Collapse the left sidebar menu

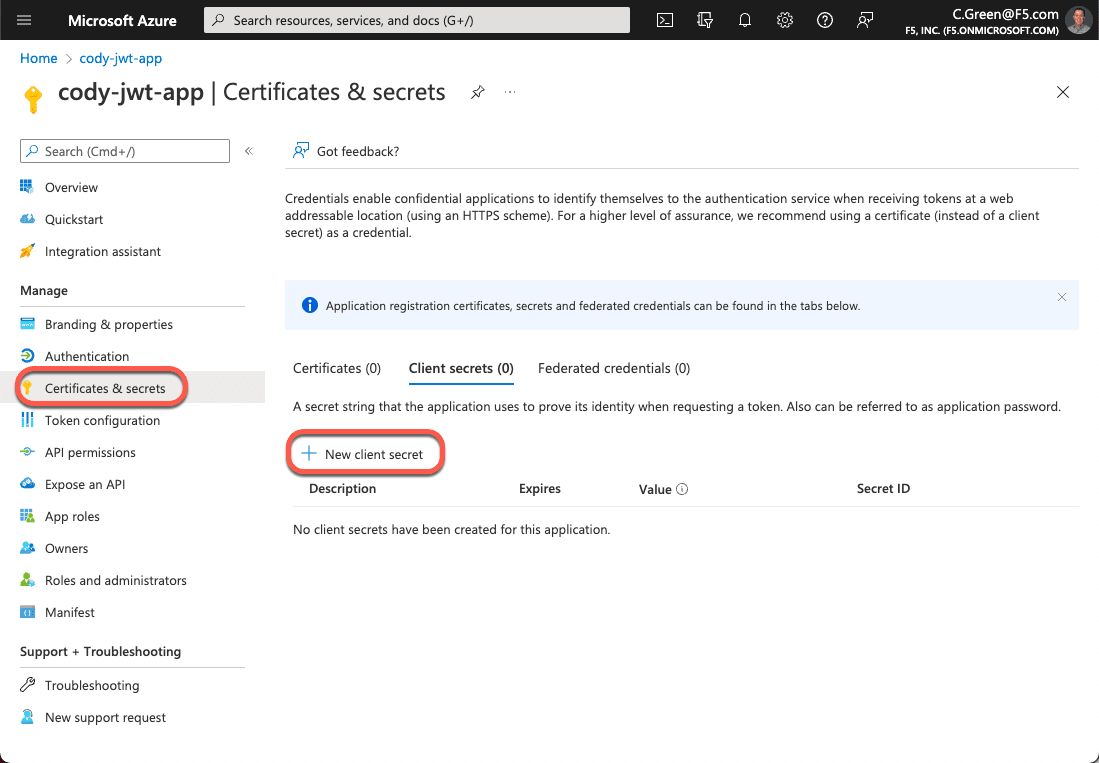tap(248, 151)
